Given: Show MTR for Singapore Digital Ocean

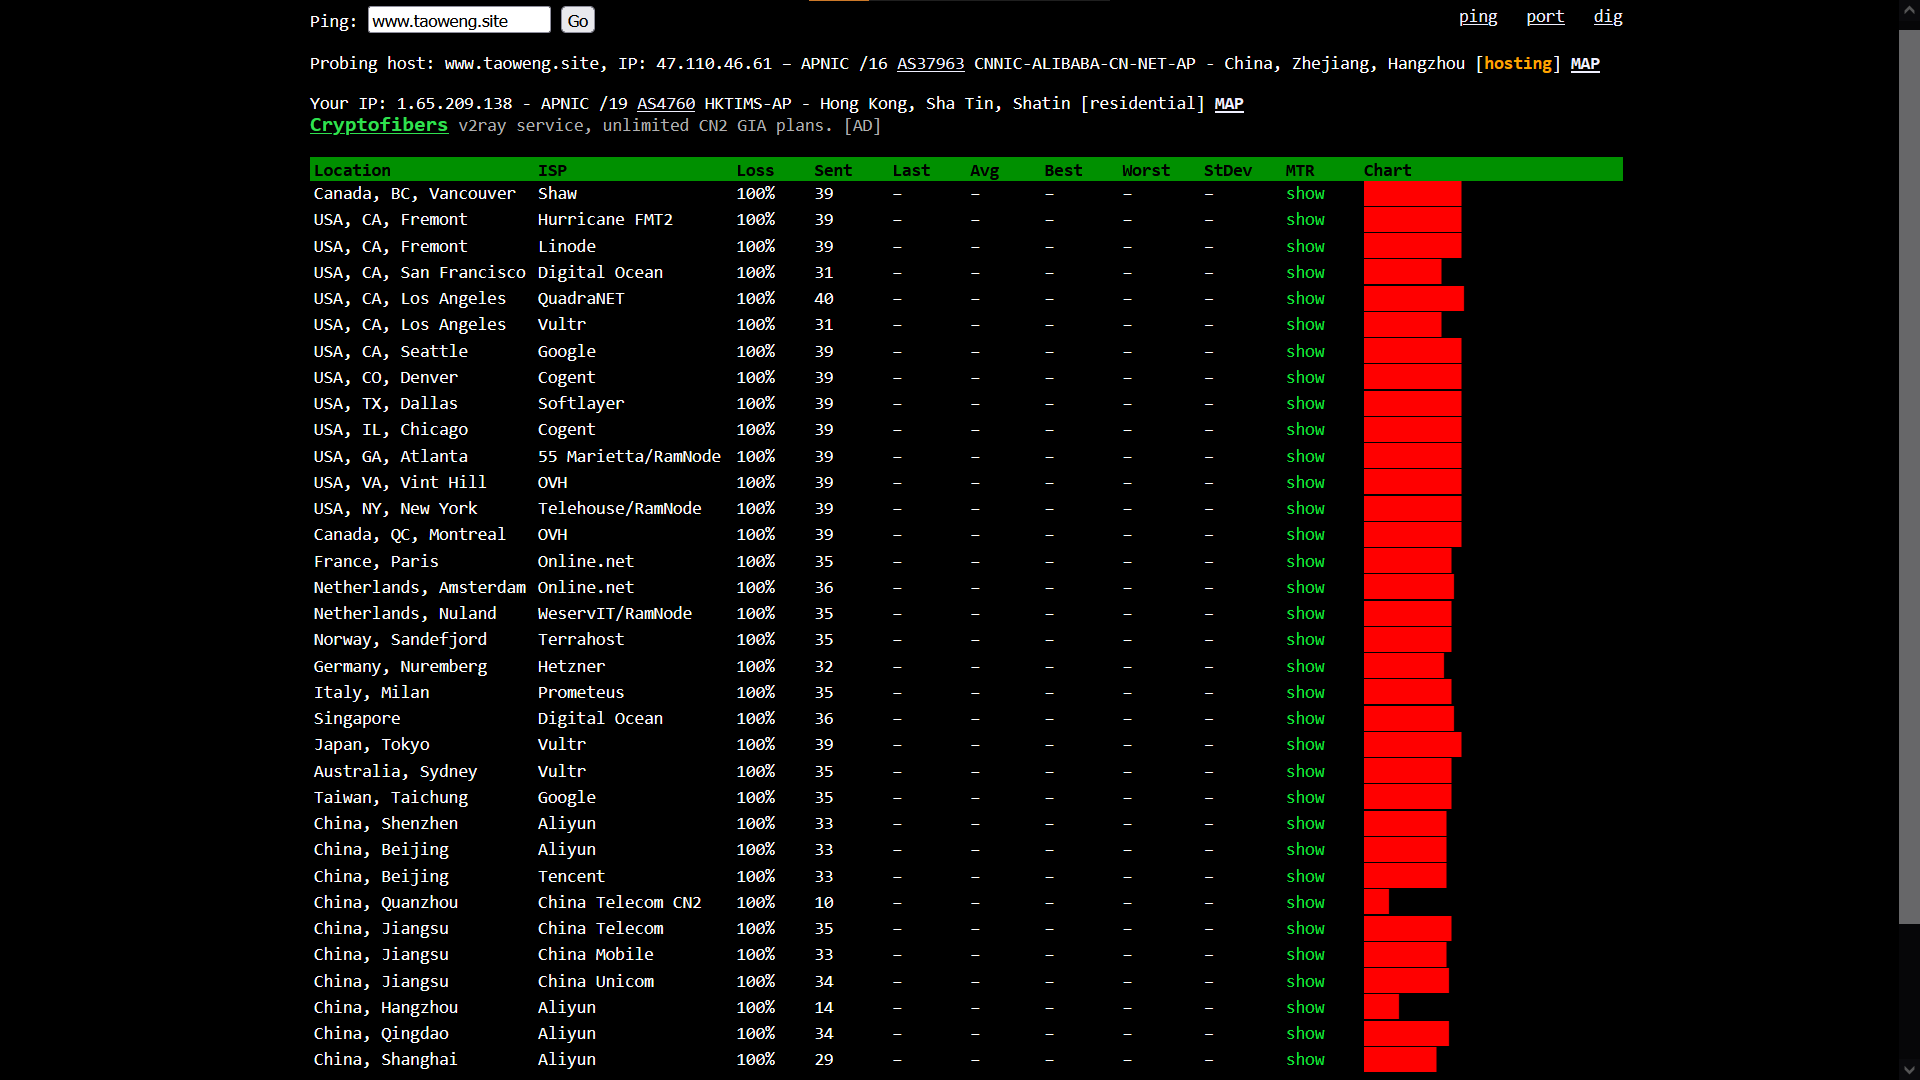Looking at the screenshot, I should click(1304, 719).
